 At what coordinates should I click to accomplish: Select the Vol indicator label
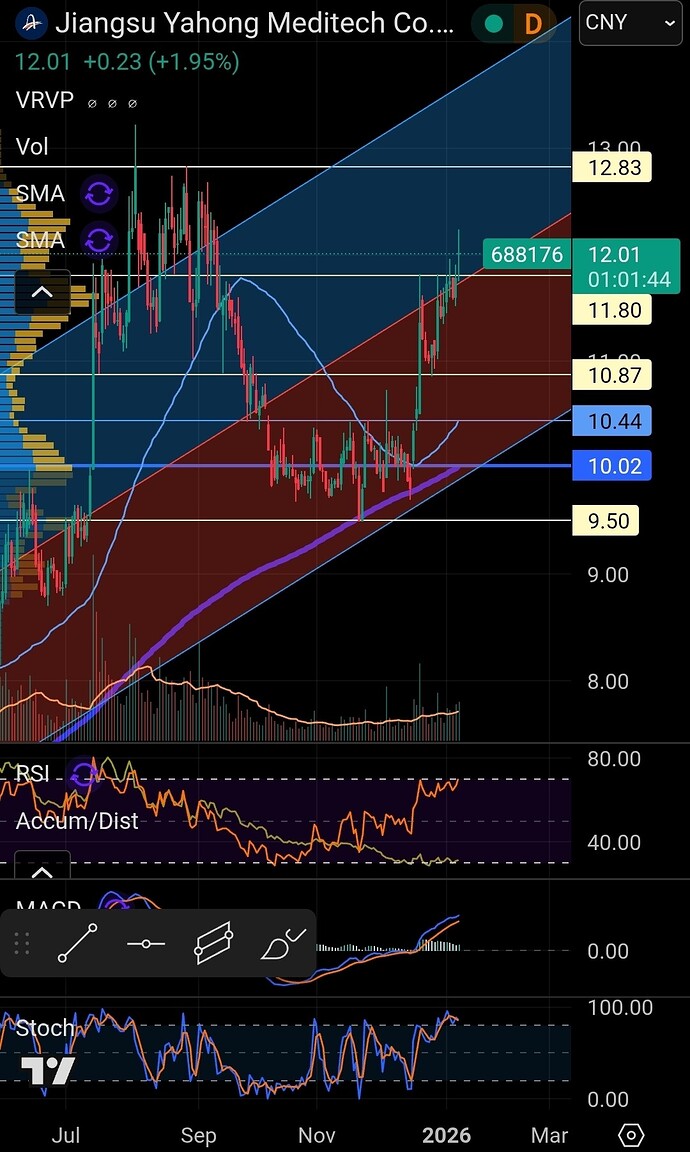click(x=32, y=146)
